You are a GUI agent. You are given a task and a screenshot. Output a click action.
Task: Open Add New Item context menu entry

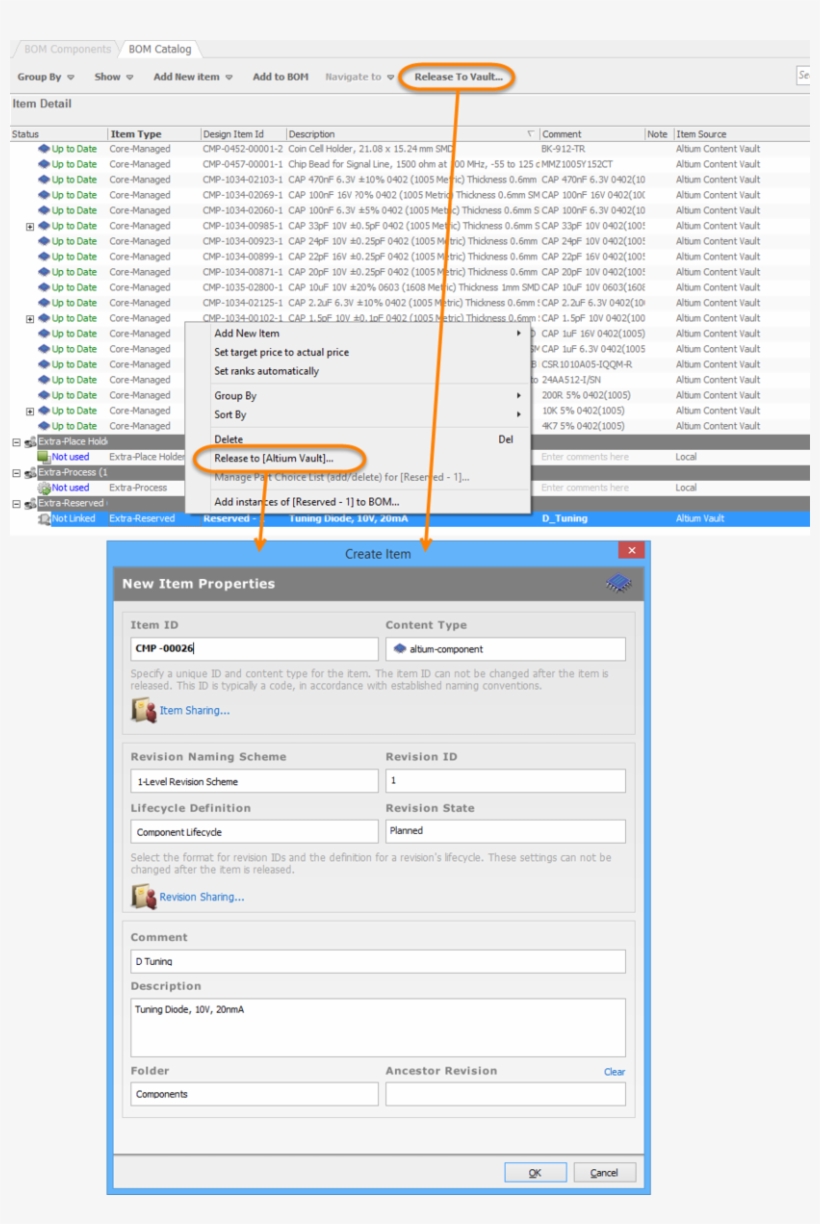[357, 333]
